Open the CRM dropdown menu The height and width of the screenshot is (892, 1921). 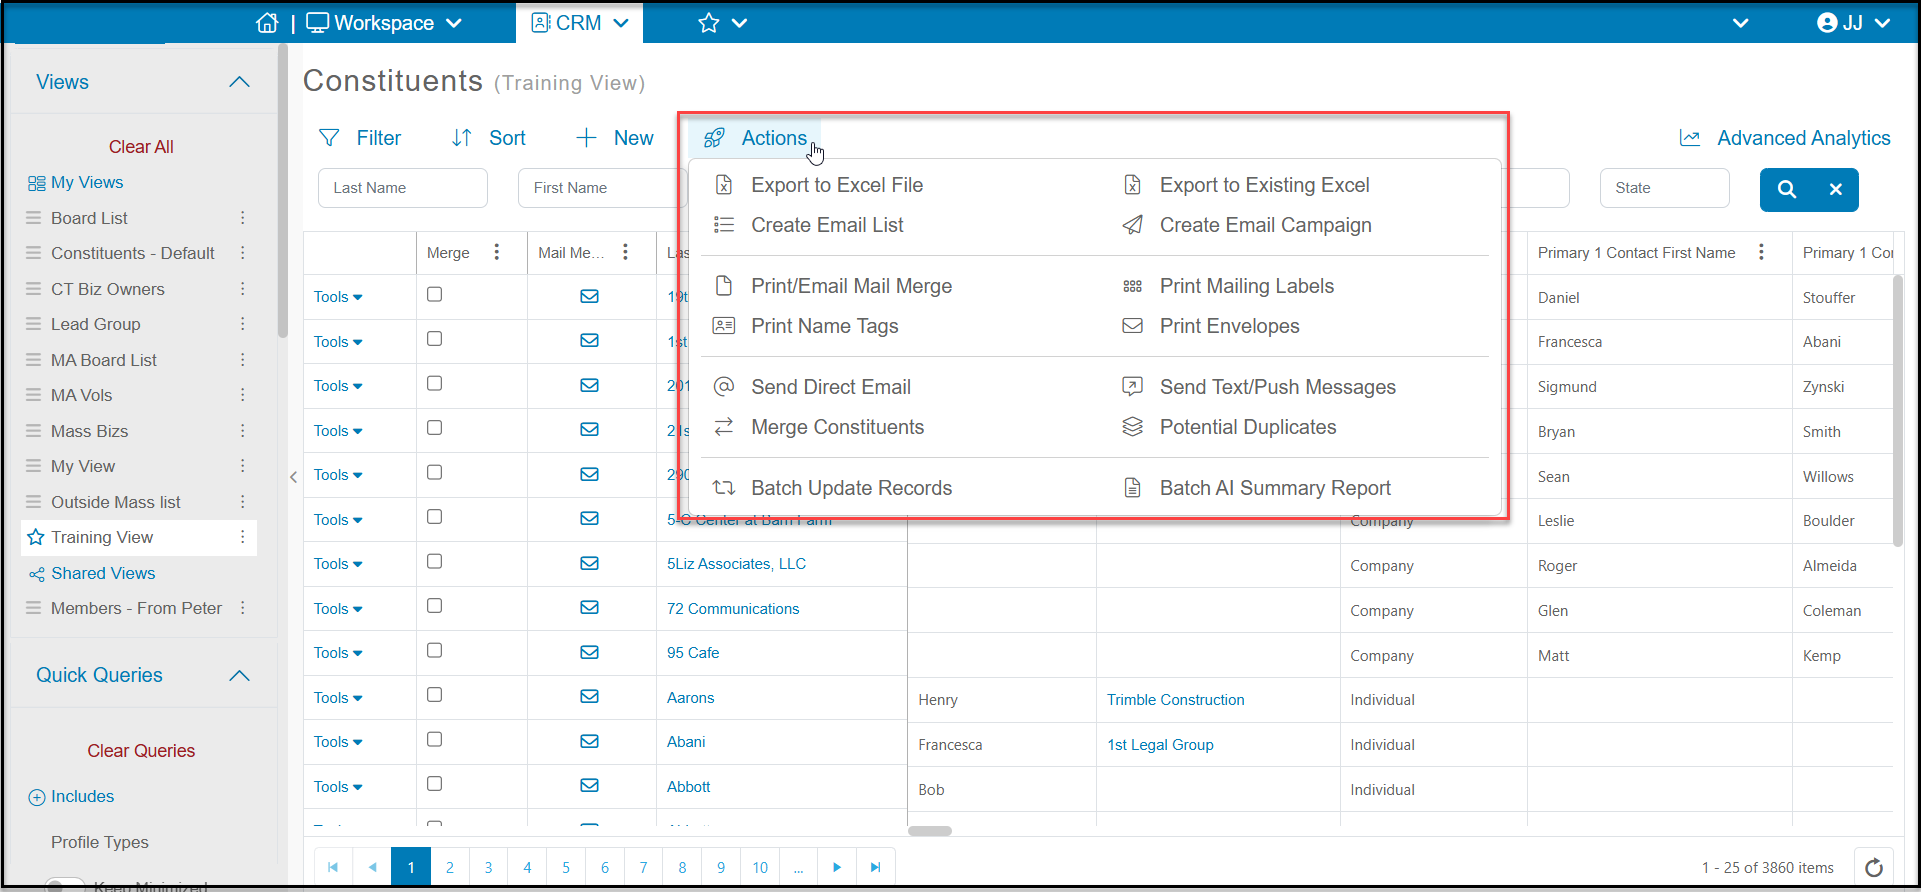580,22
